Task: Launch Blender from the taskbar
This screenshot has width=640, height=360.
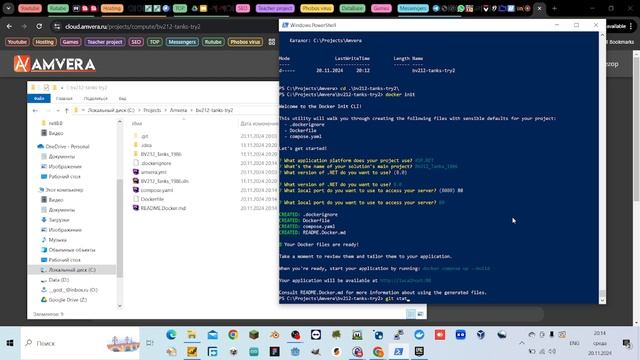Action: (275, 335)
